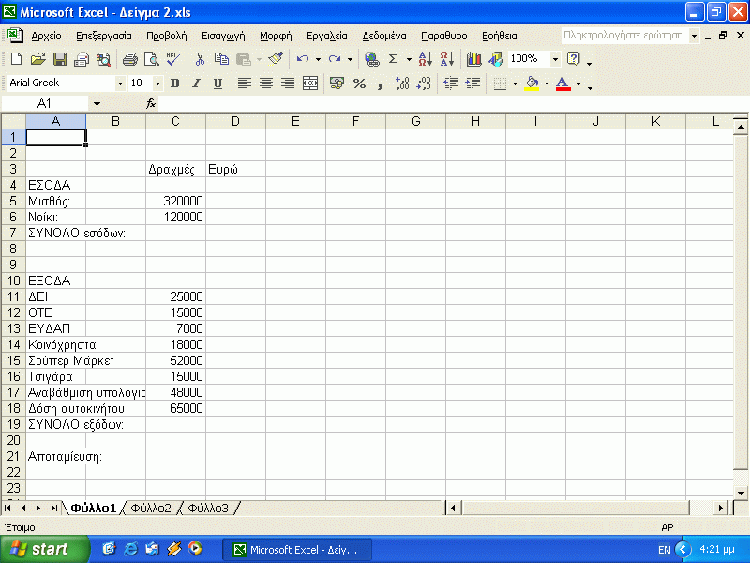Apply Currency style icon
Screen dimensions: 750x563
click(x=337, y=84)
